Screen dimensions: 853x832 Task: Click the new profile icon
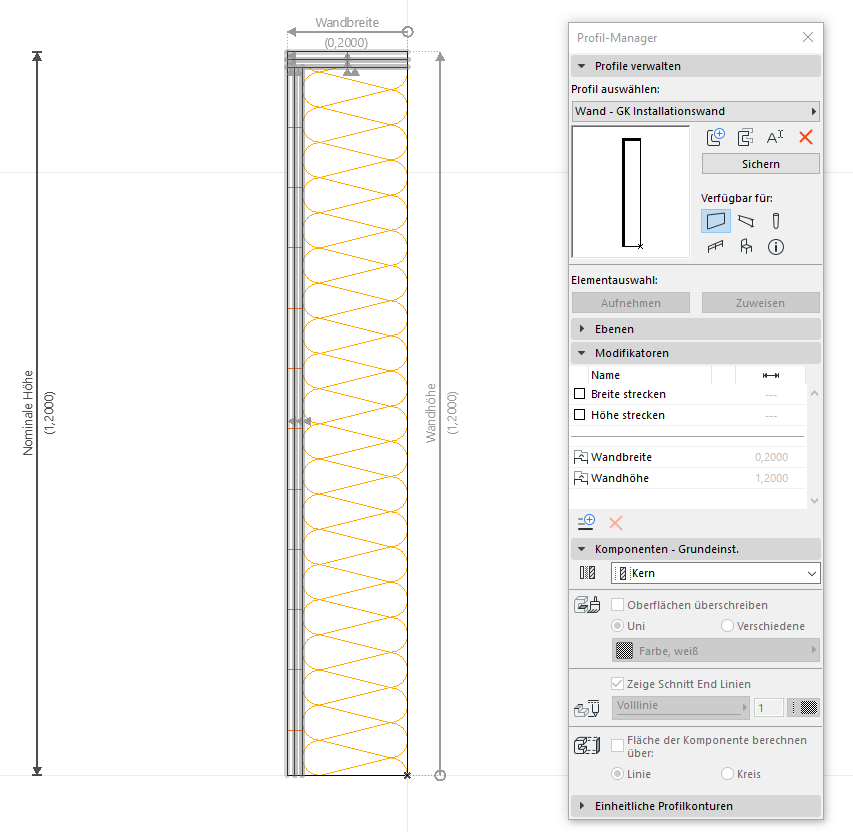pos(715,138)
